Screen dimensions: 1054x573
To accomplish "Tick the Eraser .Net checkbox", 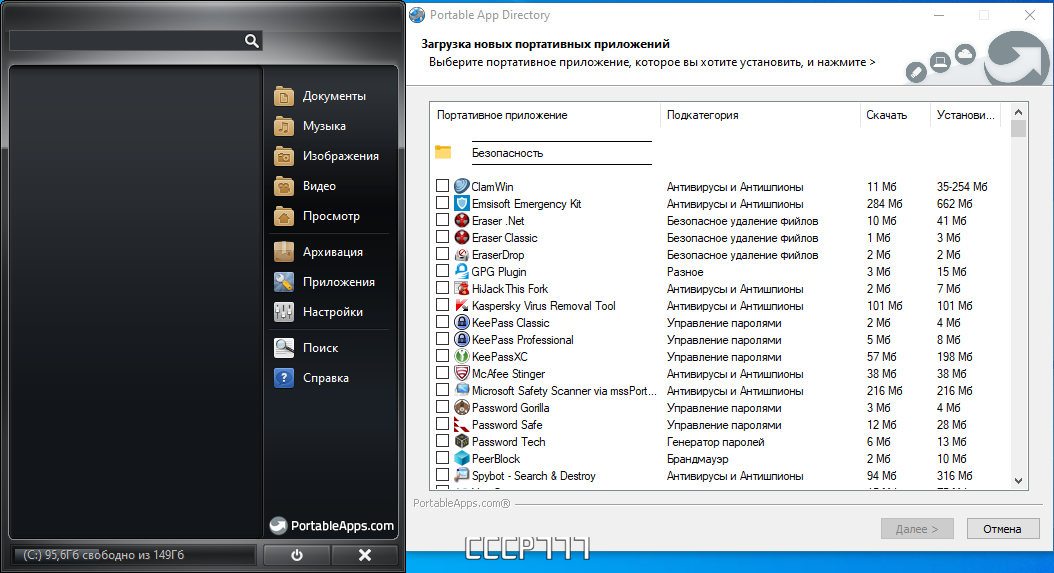I will (442, 219).
